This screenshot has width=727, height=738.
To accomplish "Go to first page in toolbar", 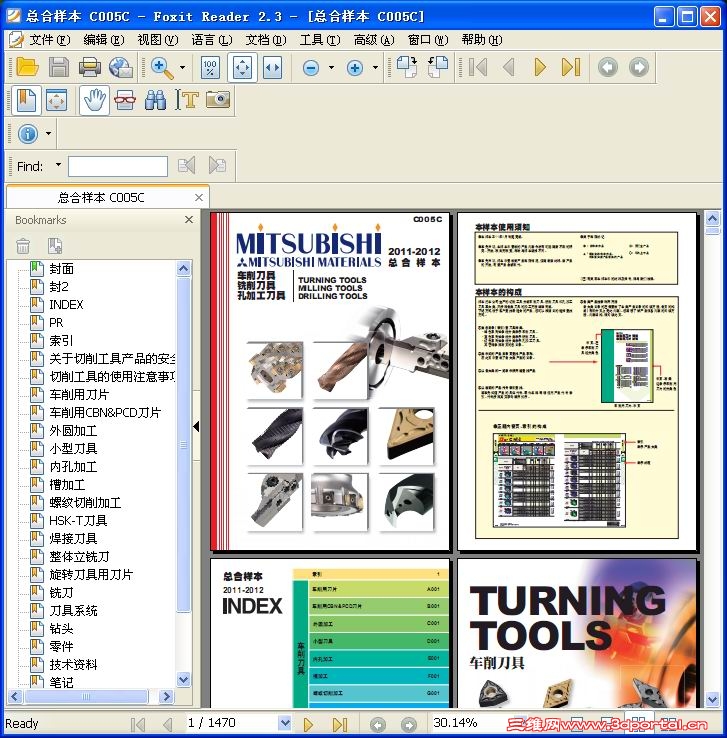I will click(x=478, y=67).
